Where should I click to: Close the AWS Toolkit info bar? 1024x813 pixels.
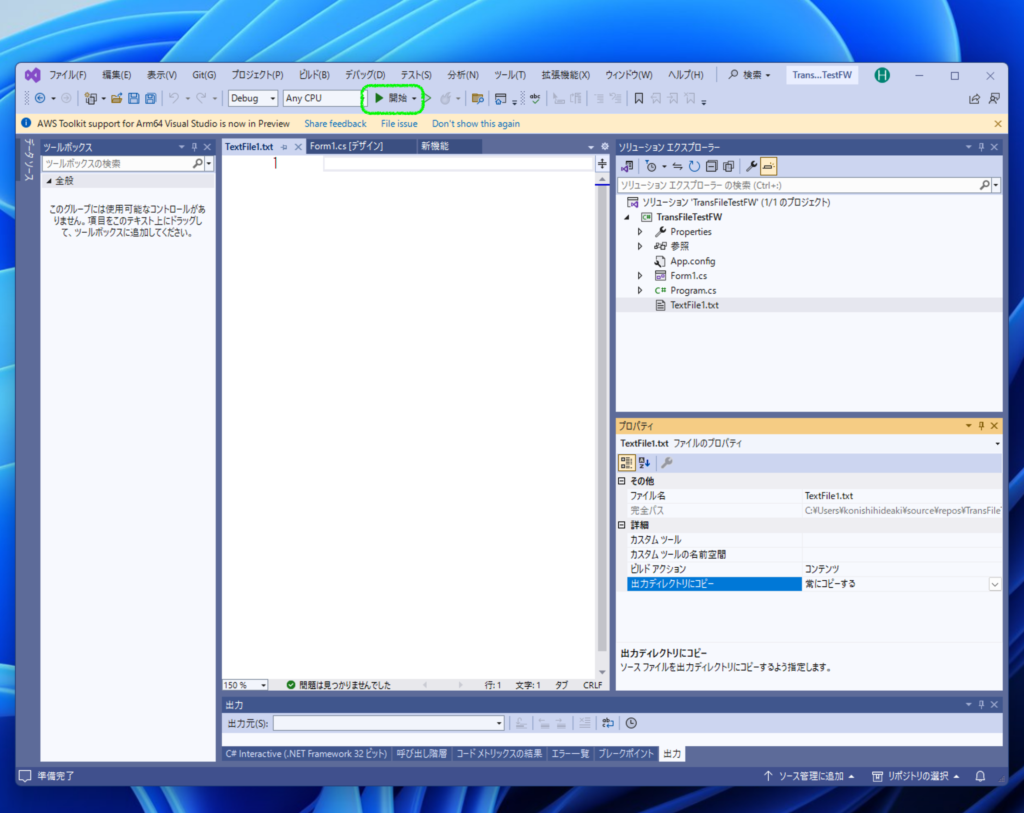(997, 124)
